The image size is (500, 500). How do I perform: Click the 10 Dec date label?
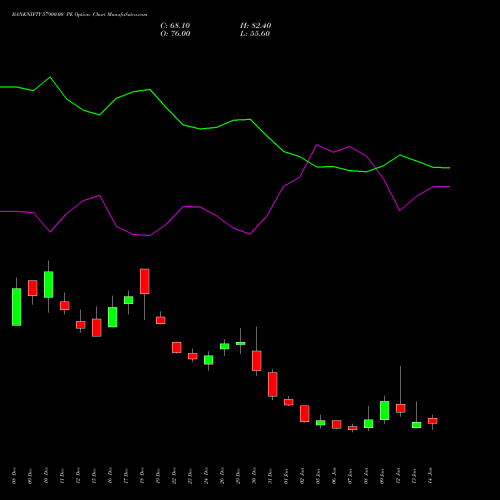pyautogui.click(x=46, y=476)
